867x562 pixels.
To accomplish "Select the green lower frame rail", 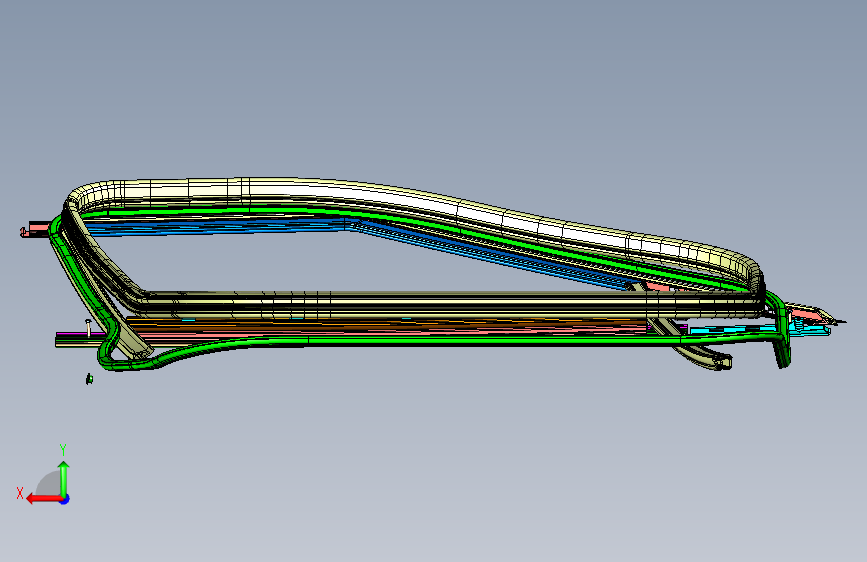I will (442, 341).
